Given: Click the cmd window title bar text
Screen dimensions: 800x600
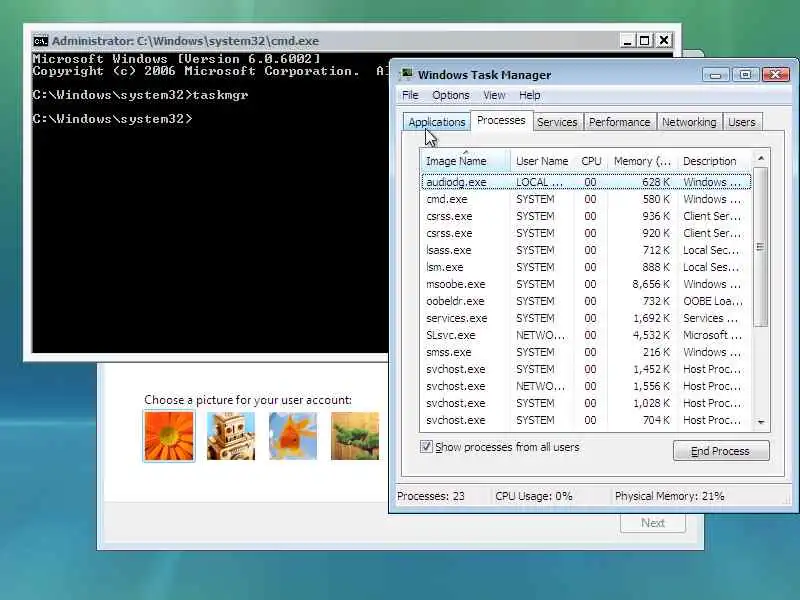Looking at the screenshot, I should point(185,41).
